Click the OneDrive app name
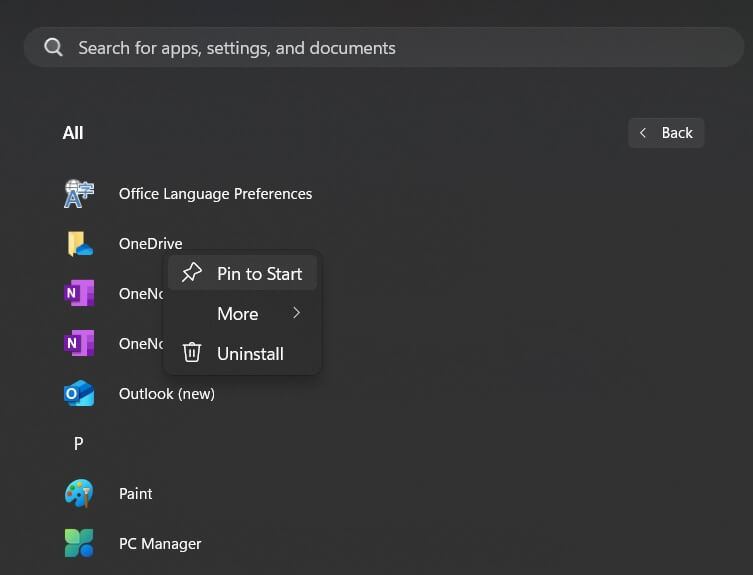This screenshot has width=753, height=575. (x=151, y=244)
